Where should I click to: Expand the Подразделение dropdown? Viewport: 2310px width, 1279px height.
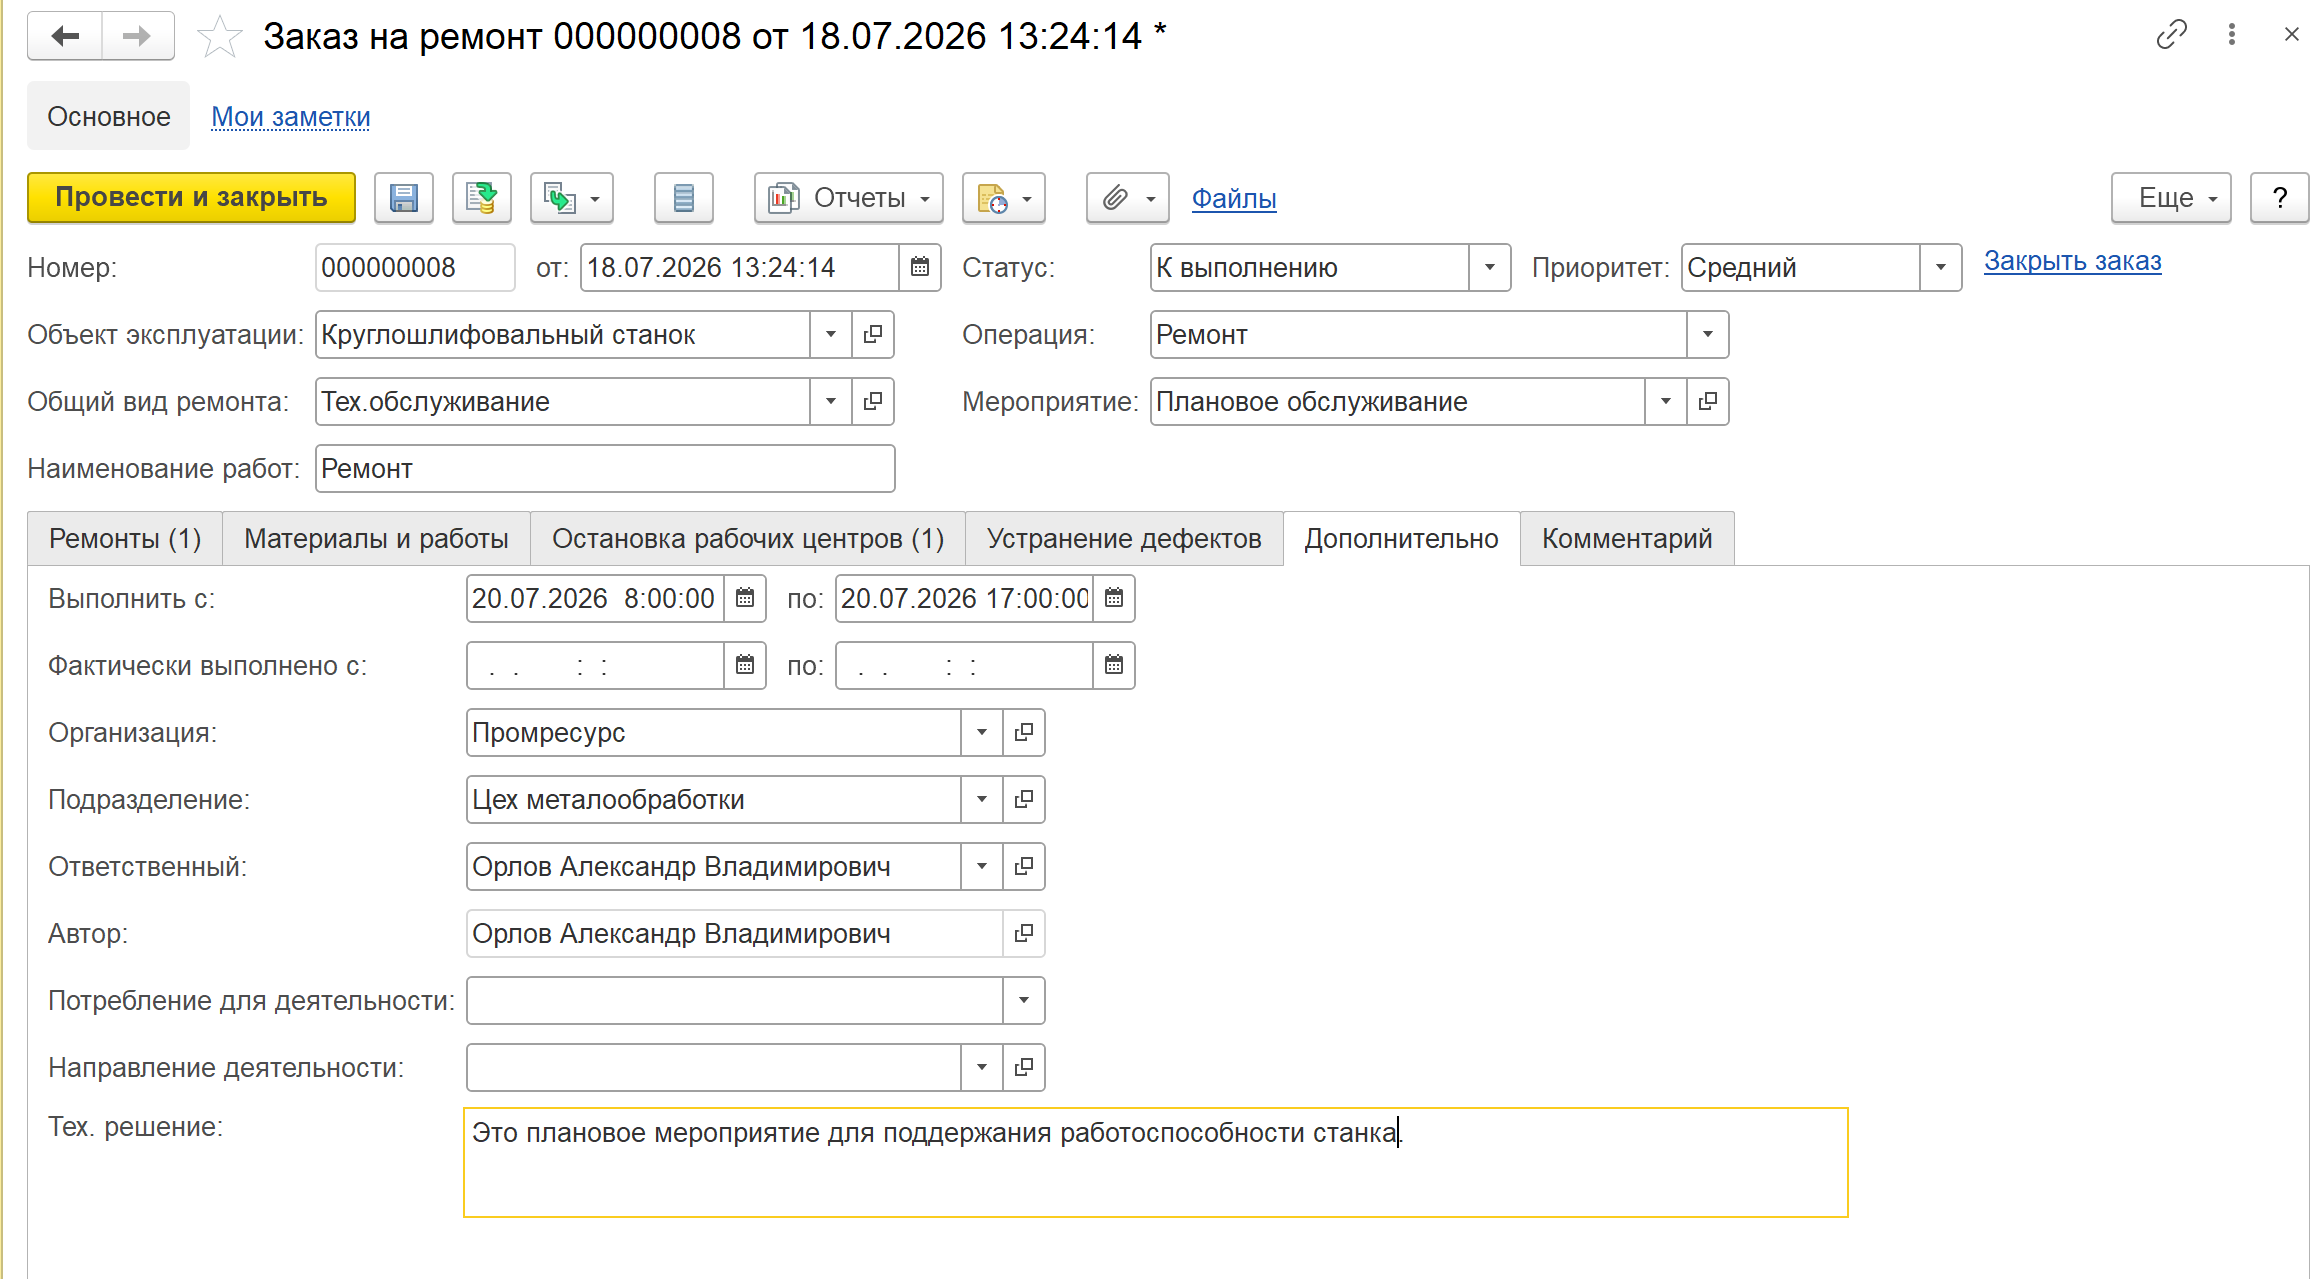981,800
